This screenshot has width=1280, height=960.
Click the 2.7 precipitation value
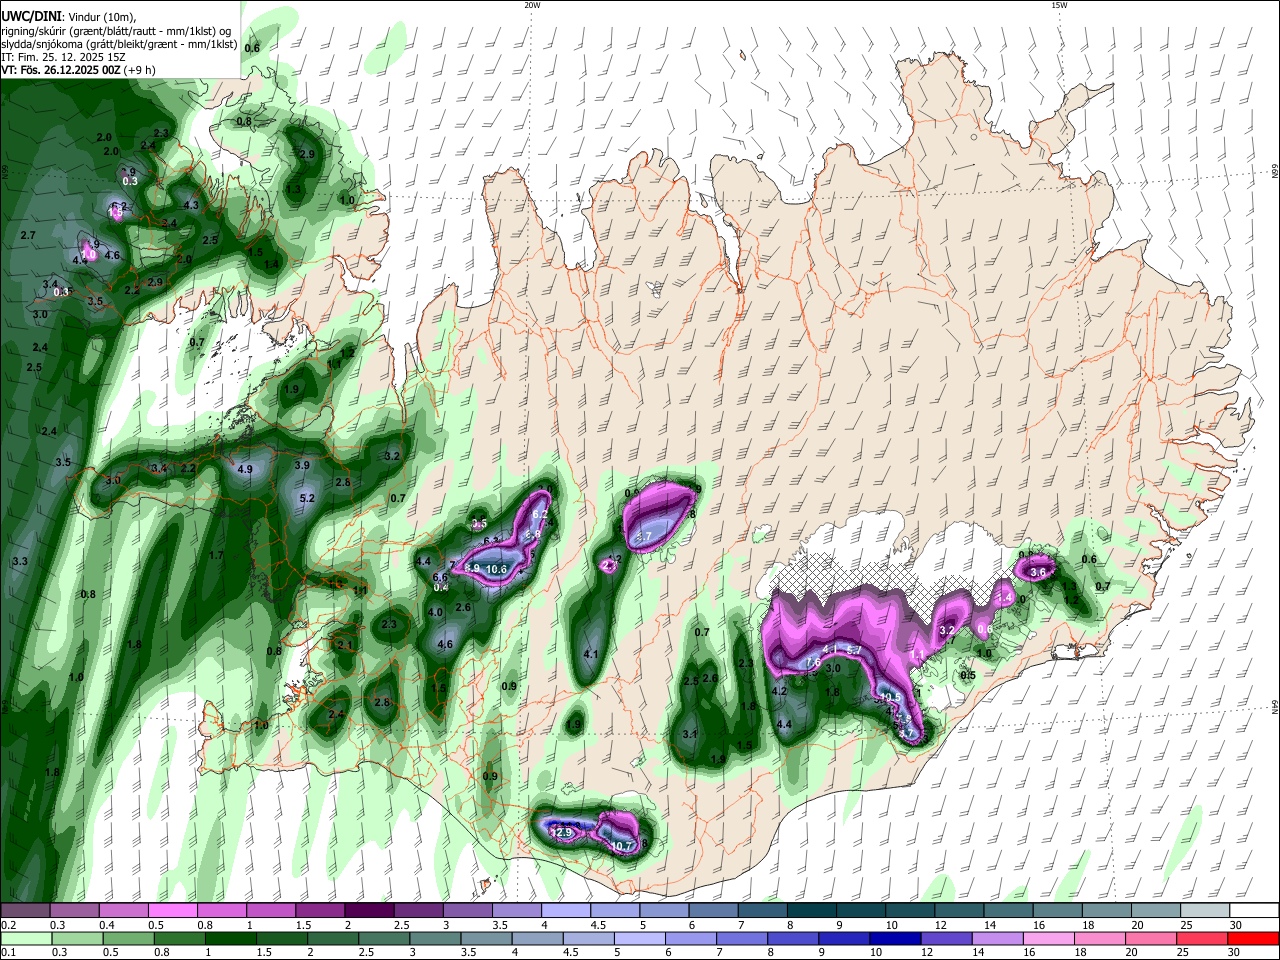28,235
